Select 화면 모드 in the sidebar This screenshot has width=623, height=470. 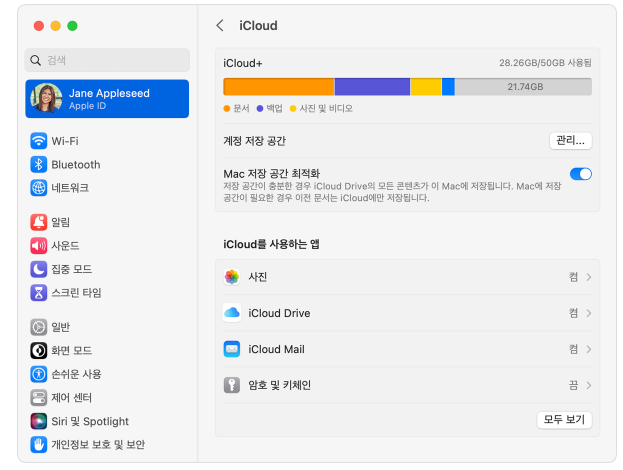click(107, 350)
